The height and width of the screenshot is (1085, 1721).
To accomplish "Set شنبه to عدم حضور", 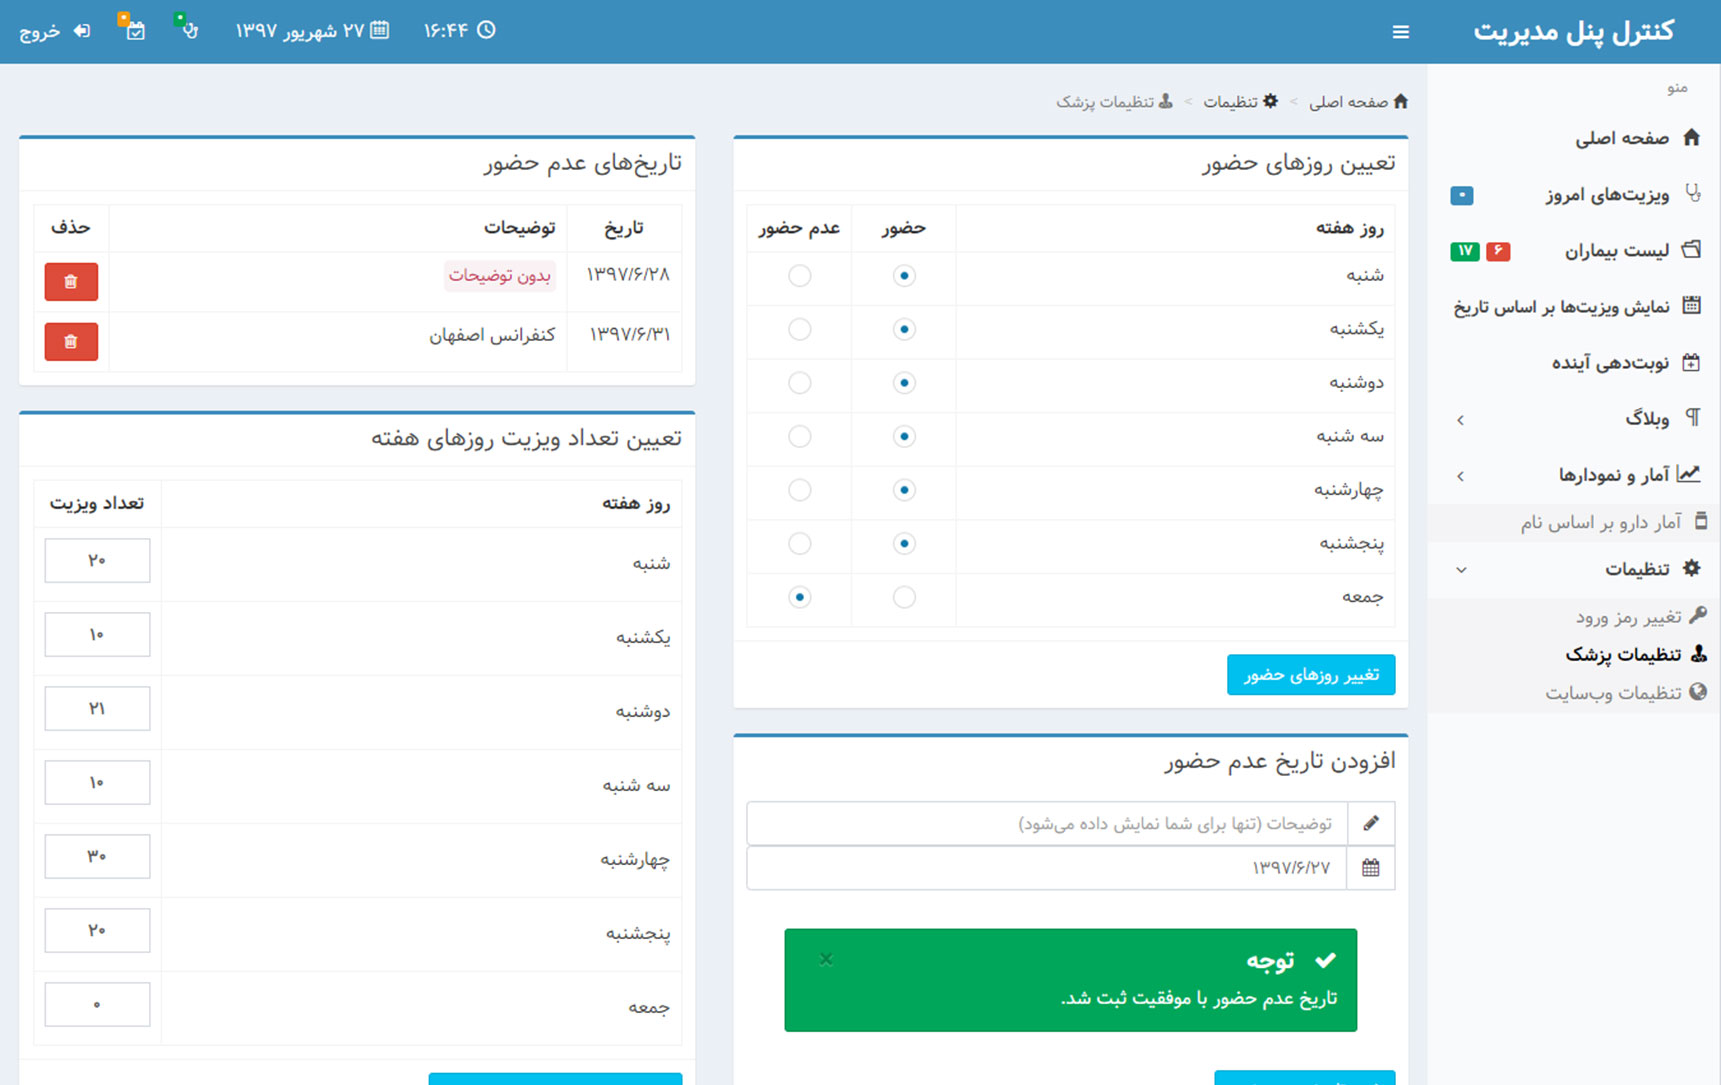I will pos(799,276).
